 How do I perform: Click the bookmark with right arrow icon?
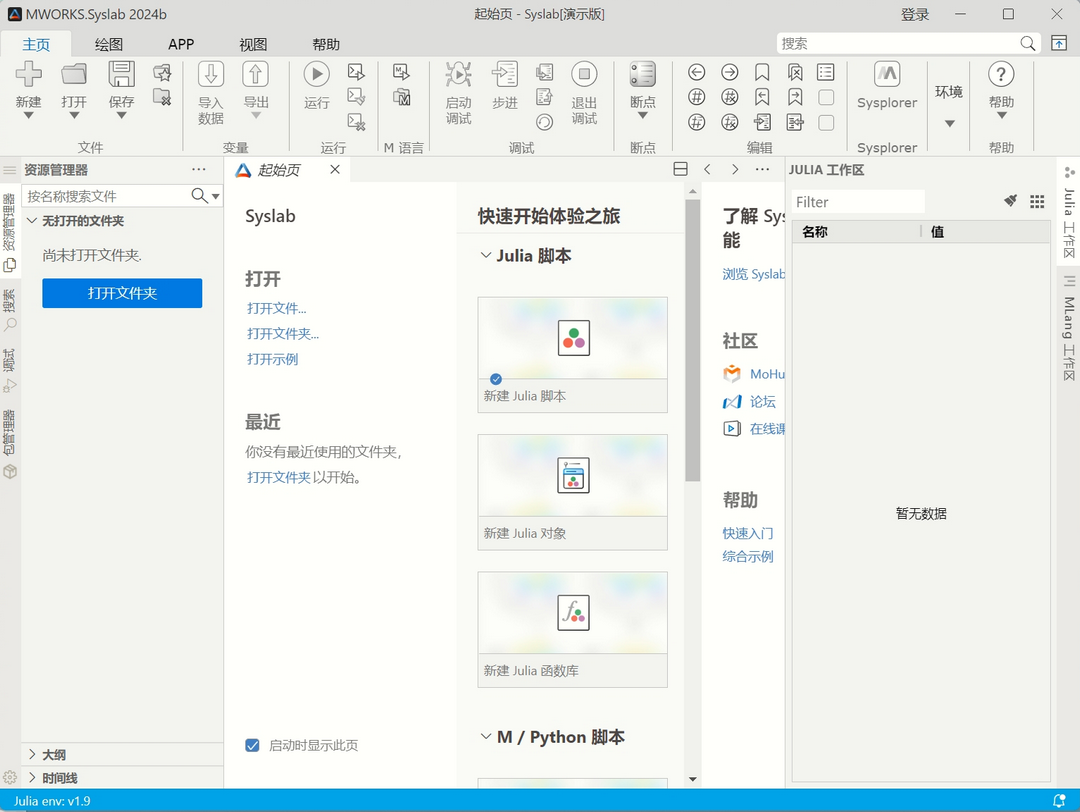pos(795,97)
